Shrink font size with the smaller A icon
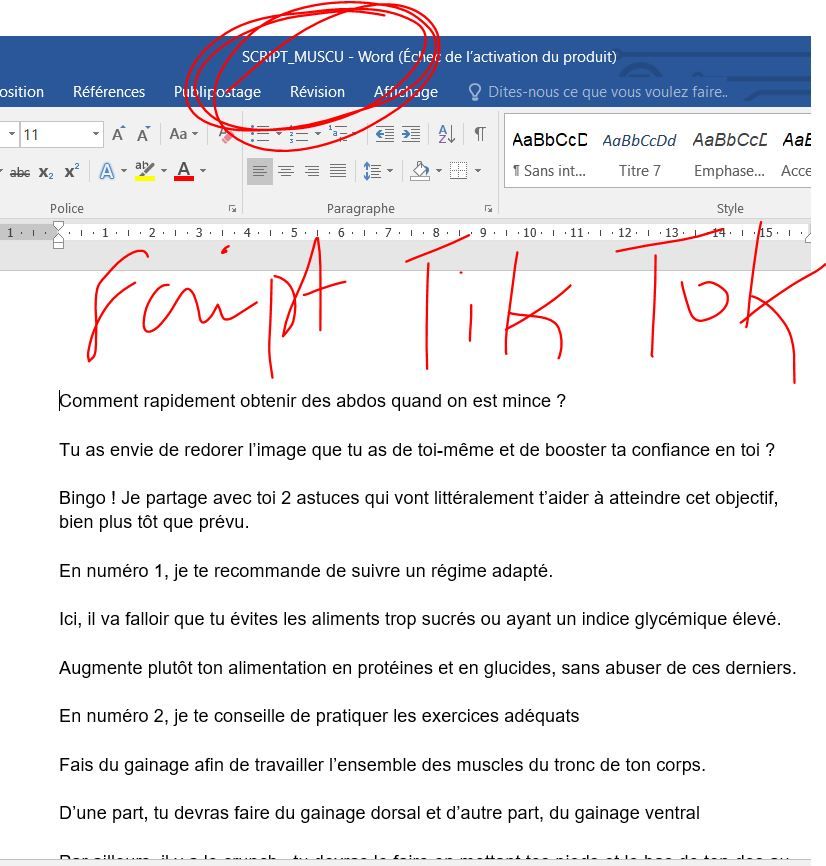The image size is (826, 866). pos(144,134)
